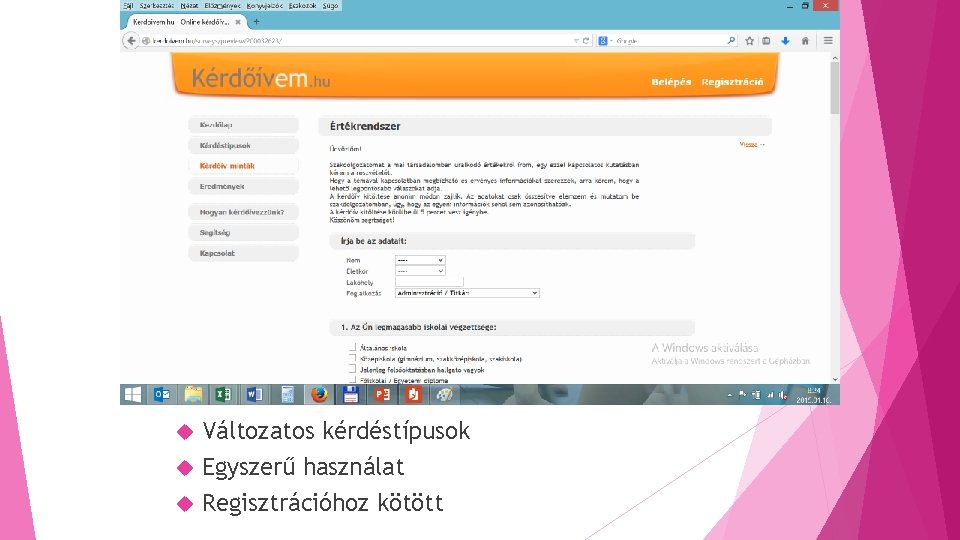This screenshot has height=540, width=960.
Task: Click the volume icon in system tray
Action: 783,395
